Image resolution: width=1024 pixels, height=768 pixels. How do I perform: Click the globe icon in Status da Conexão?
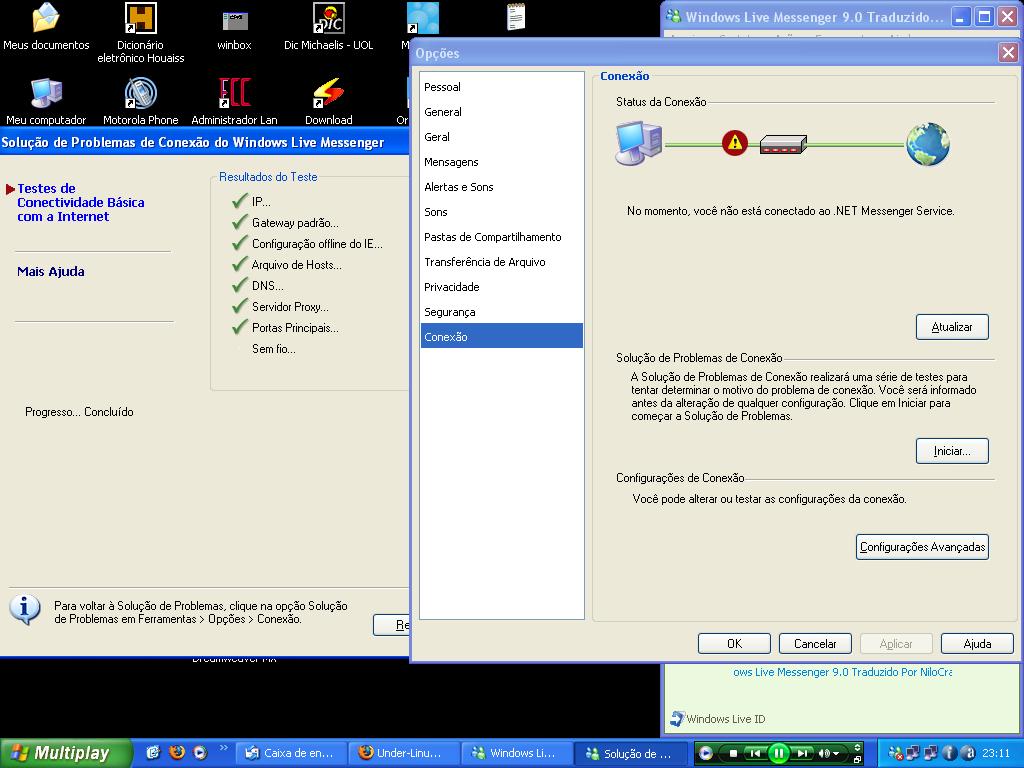[927, 144]
